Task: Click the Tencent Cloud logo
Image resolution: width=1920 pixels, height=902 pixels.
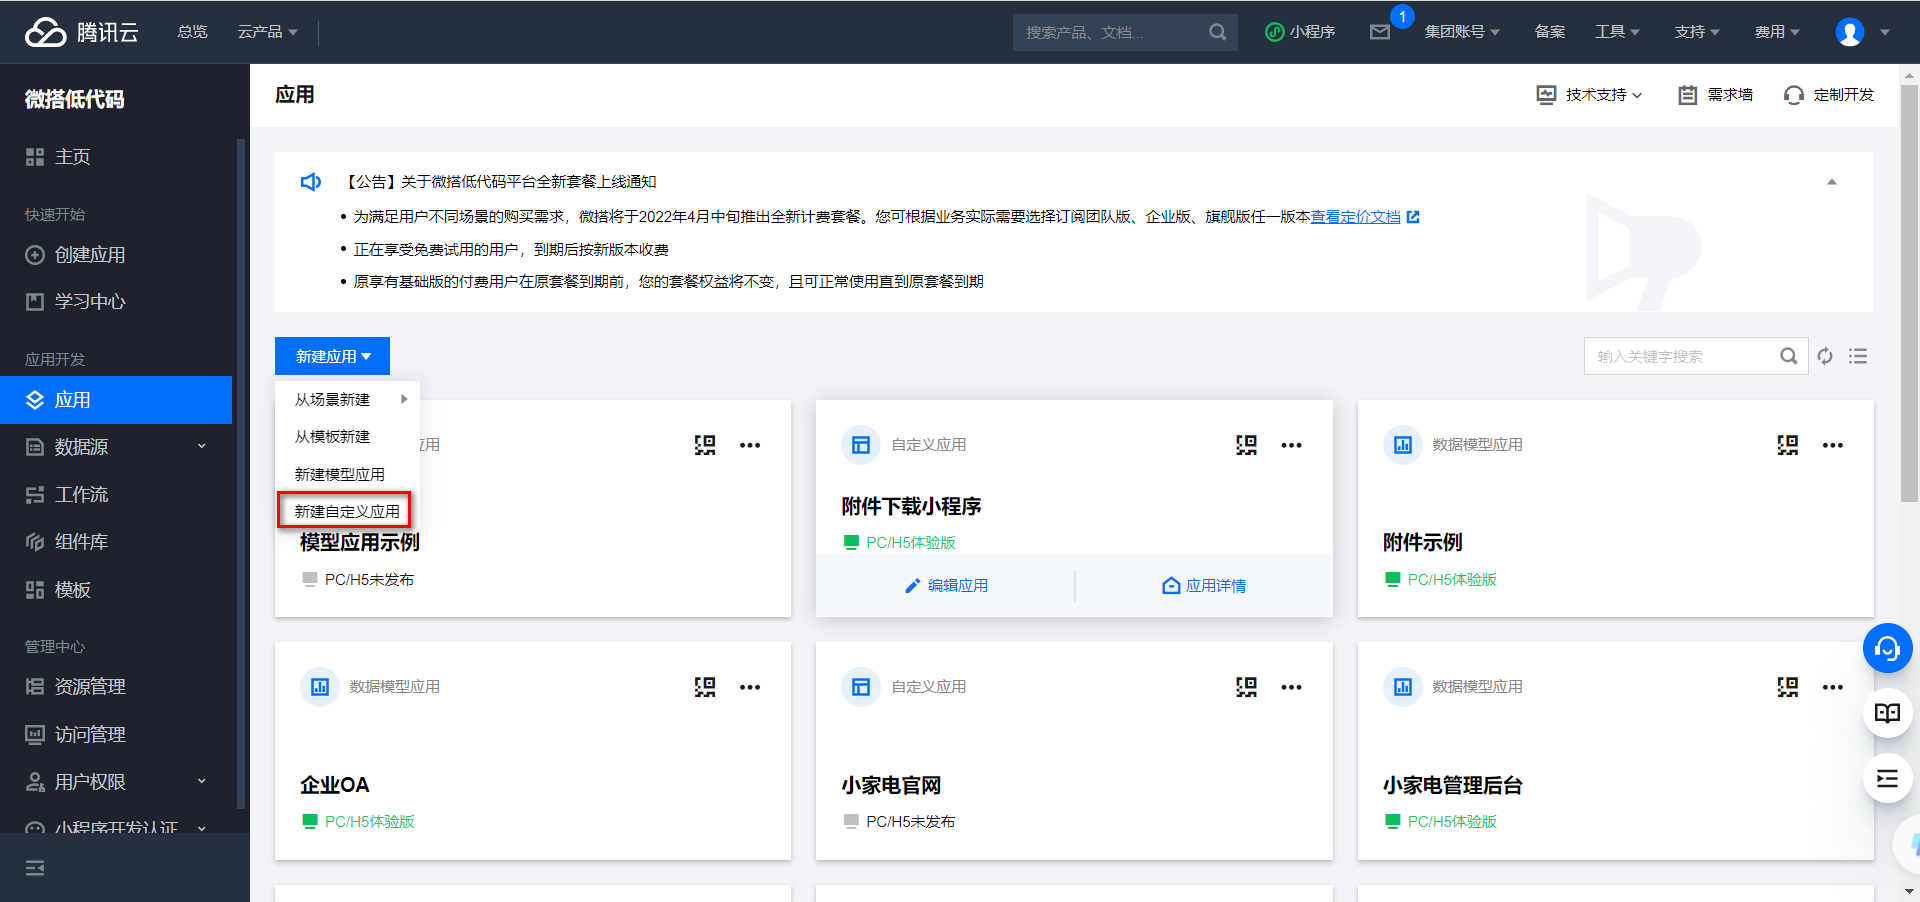Action: (x=82, y=32)
